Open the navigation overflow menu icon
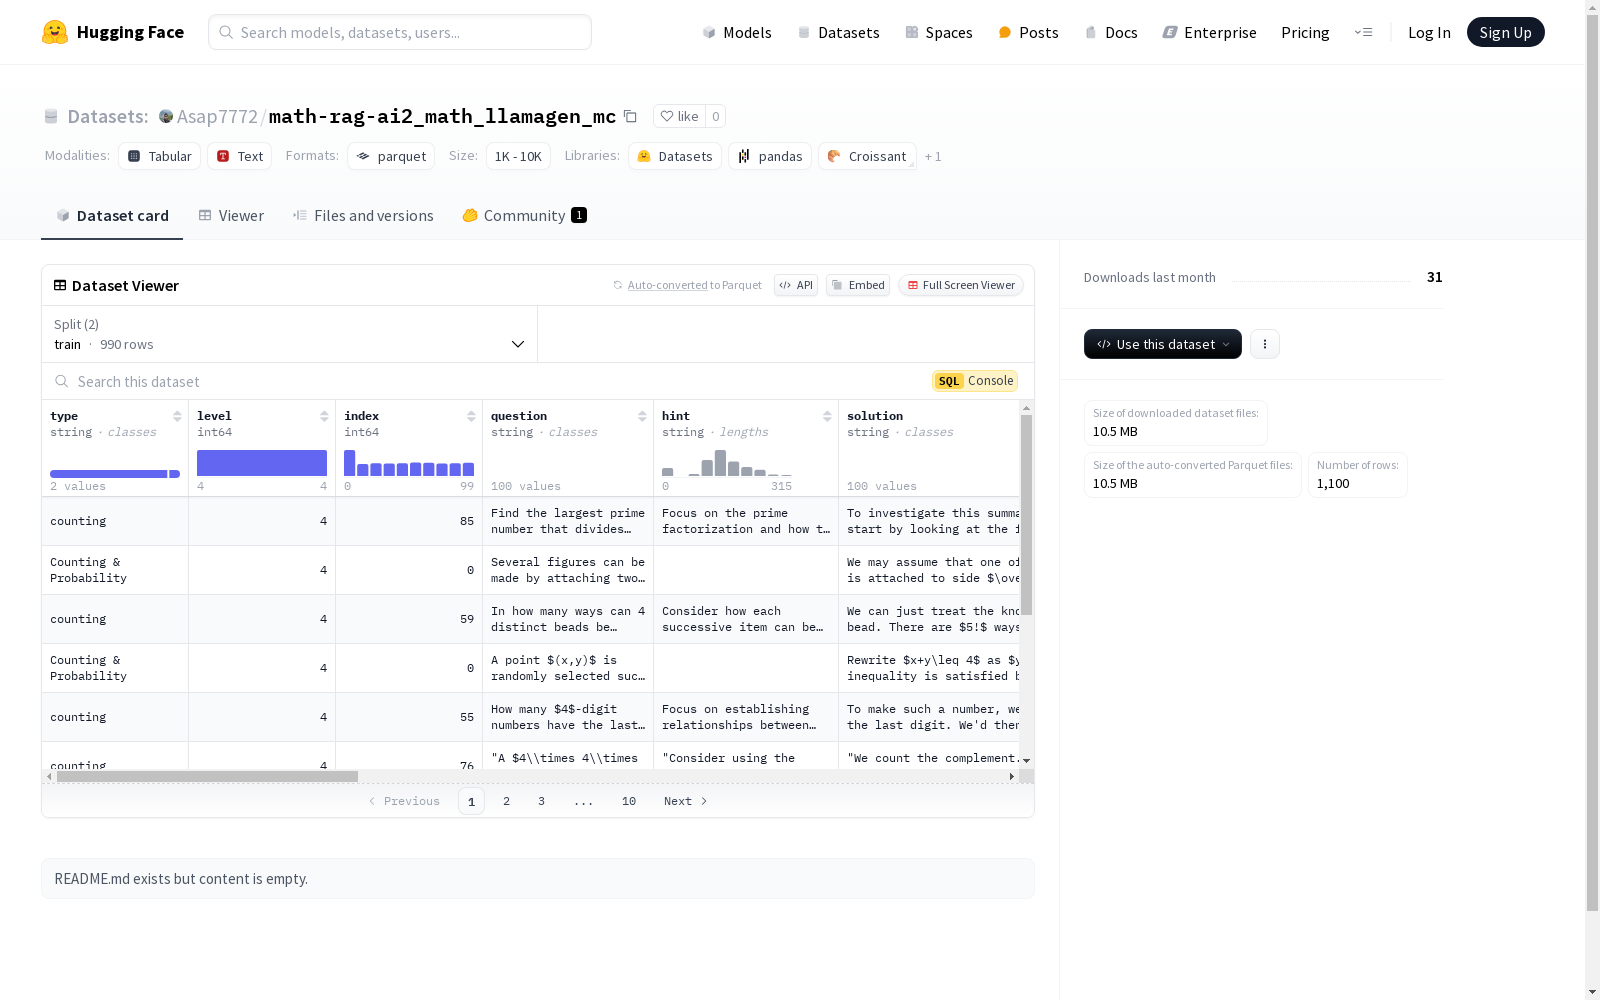The width and height of the screenshot is (1600, 1000). [1363, 32]
